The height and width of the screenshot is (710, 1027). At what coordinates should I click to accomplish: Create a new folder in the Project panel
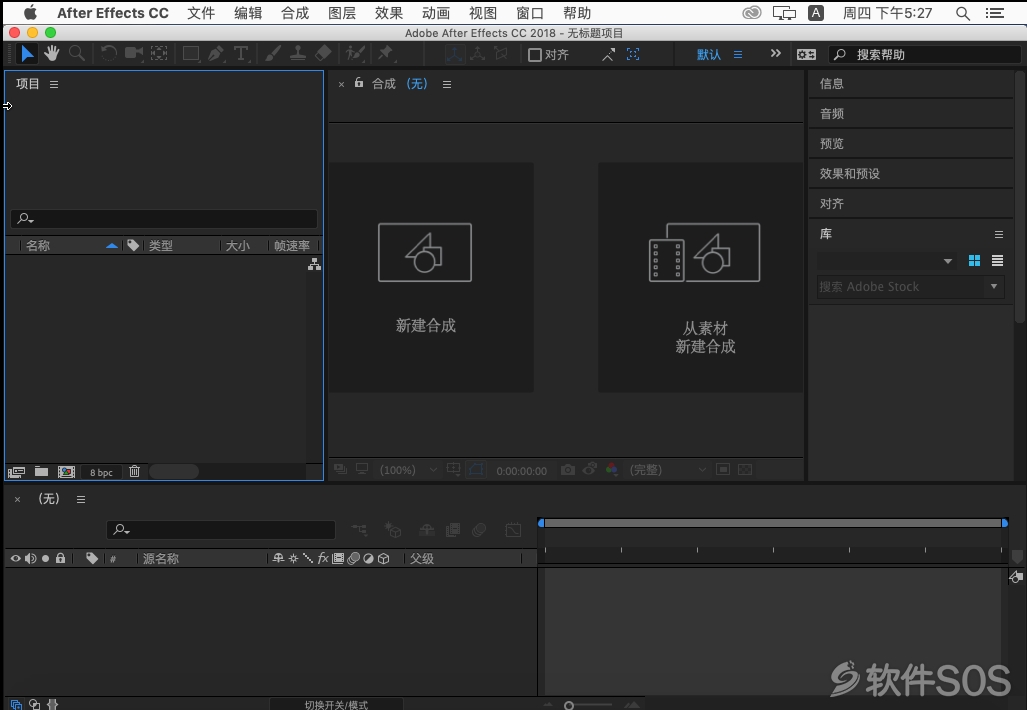tap(41, 471)
